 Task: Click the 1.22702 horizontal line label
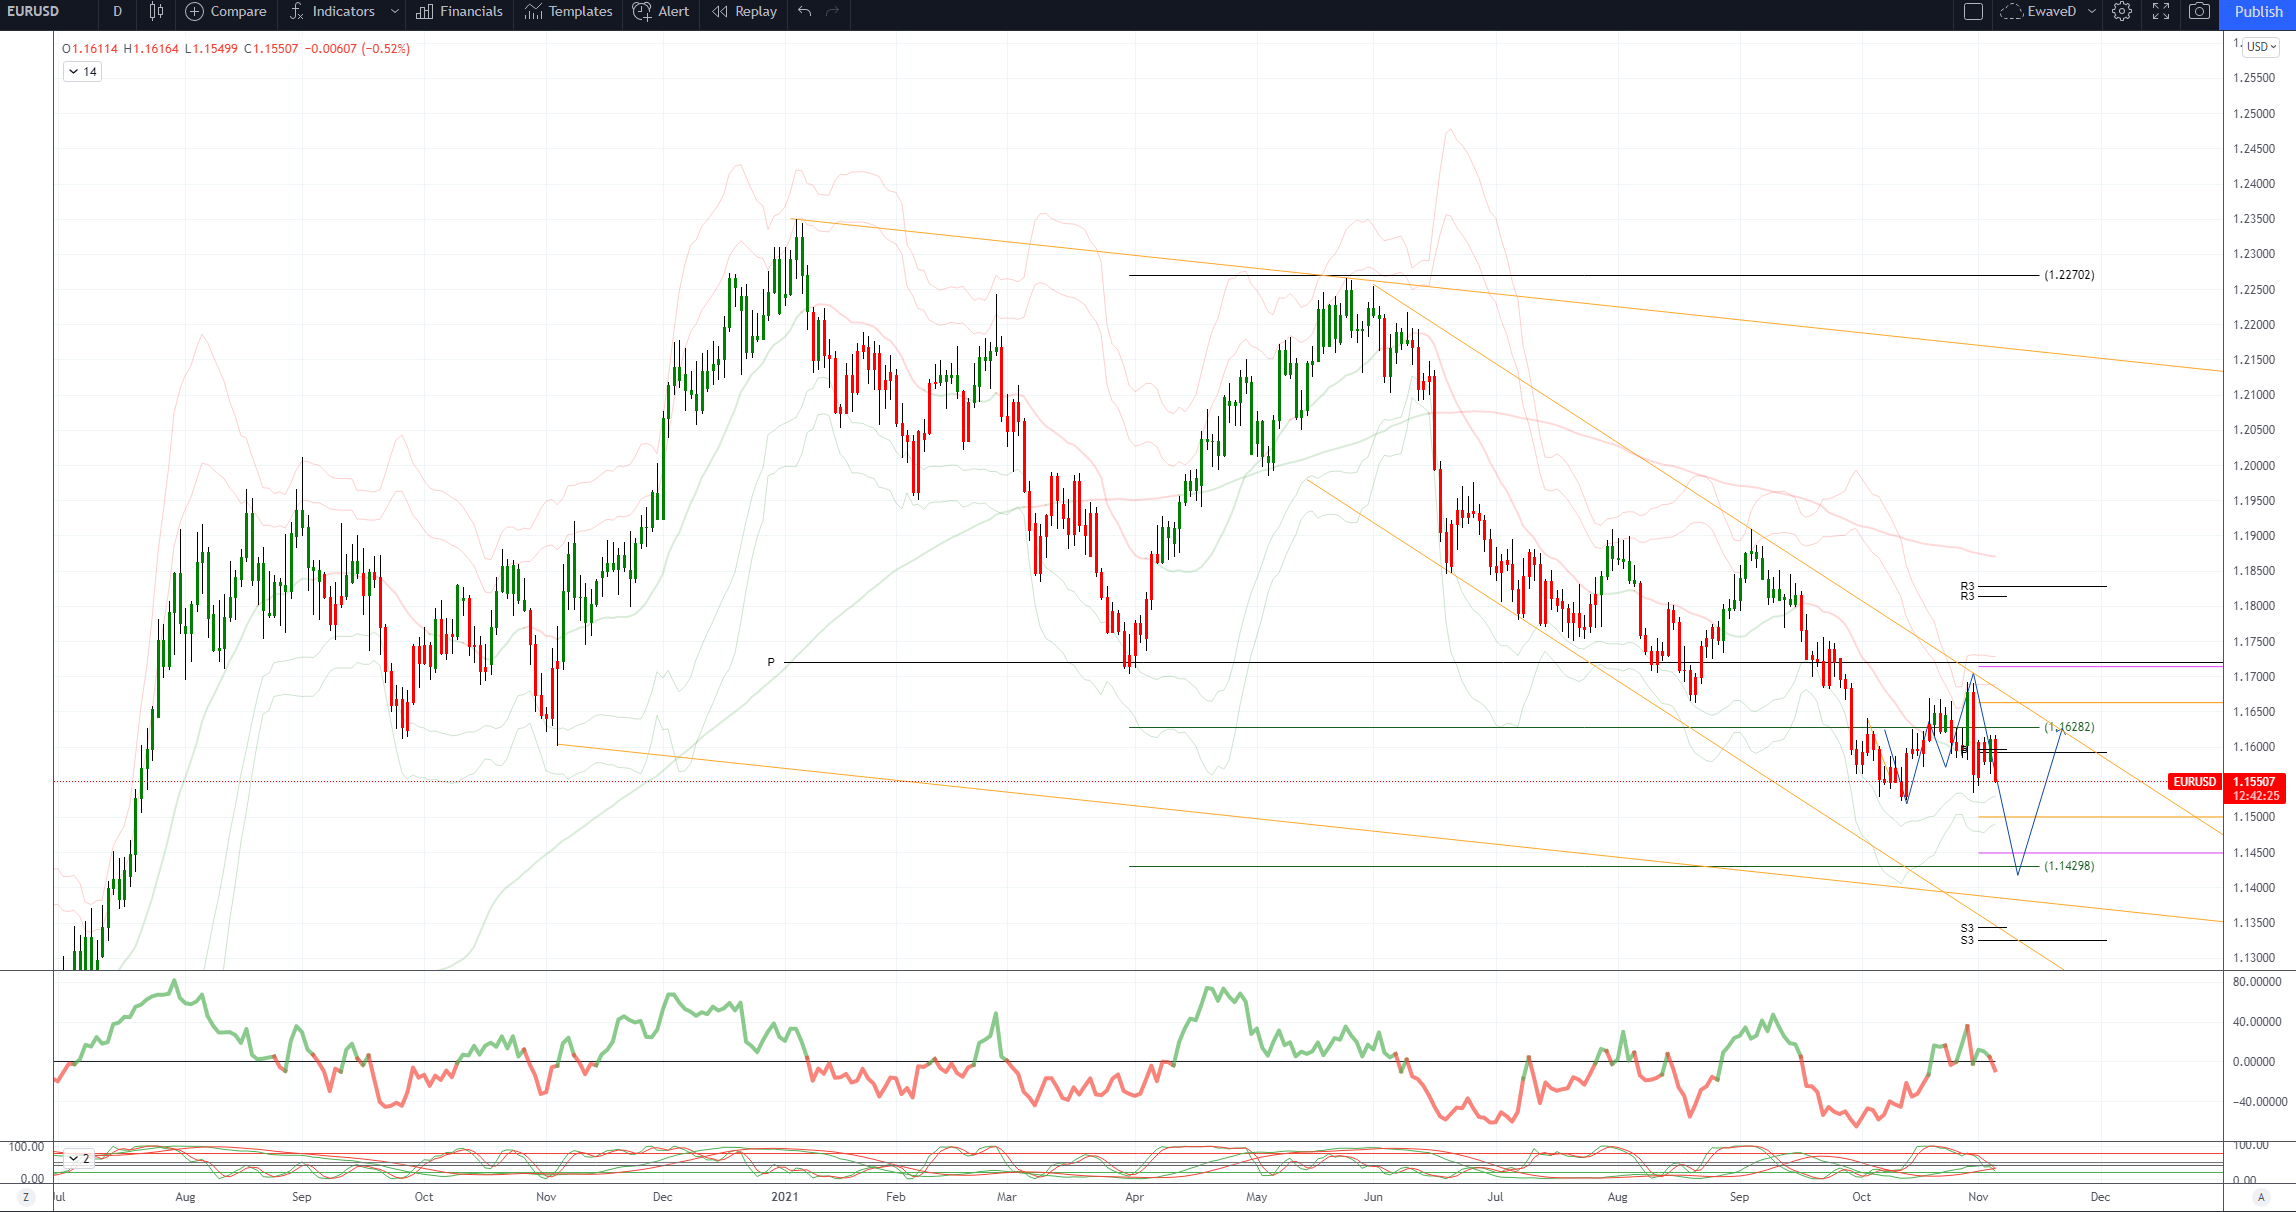point(2069,275)
